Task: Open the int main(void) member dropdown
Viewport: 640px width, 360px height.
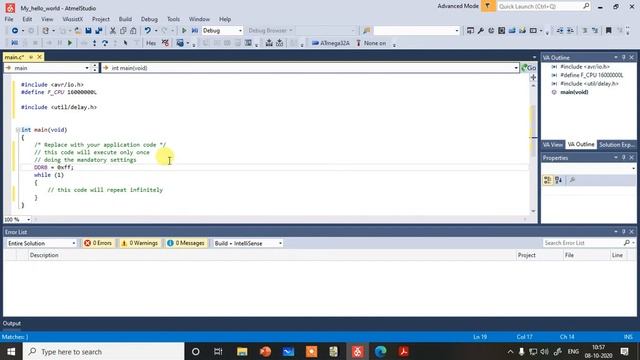Action: coord(516,68)
